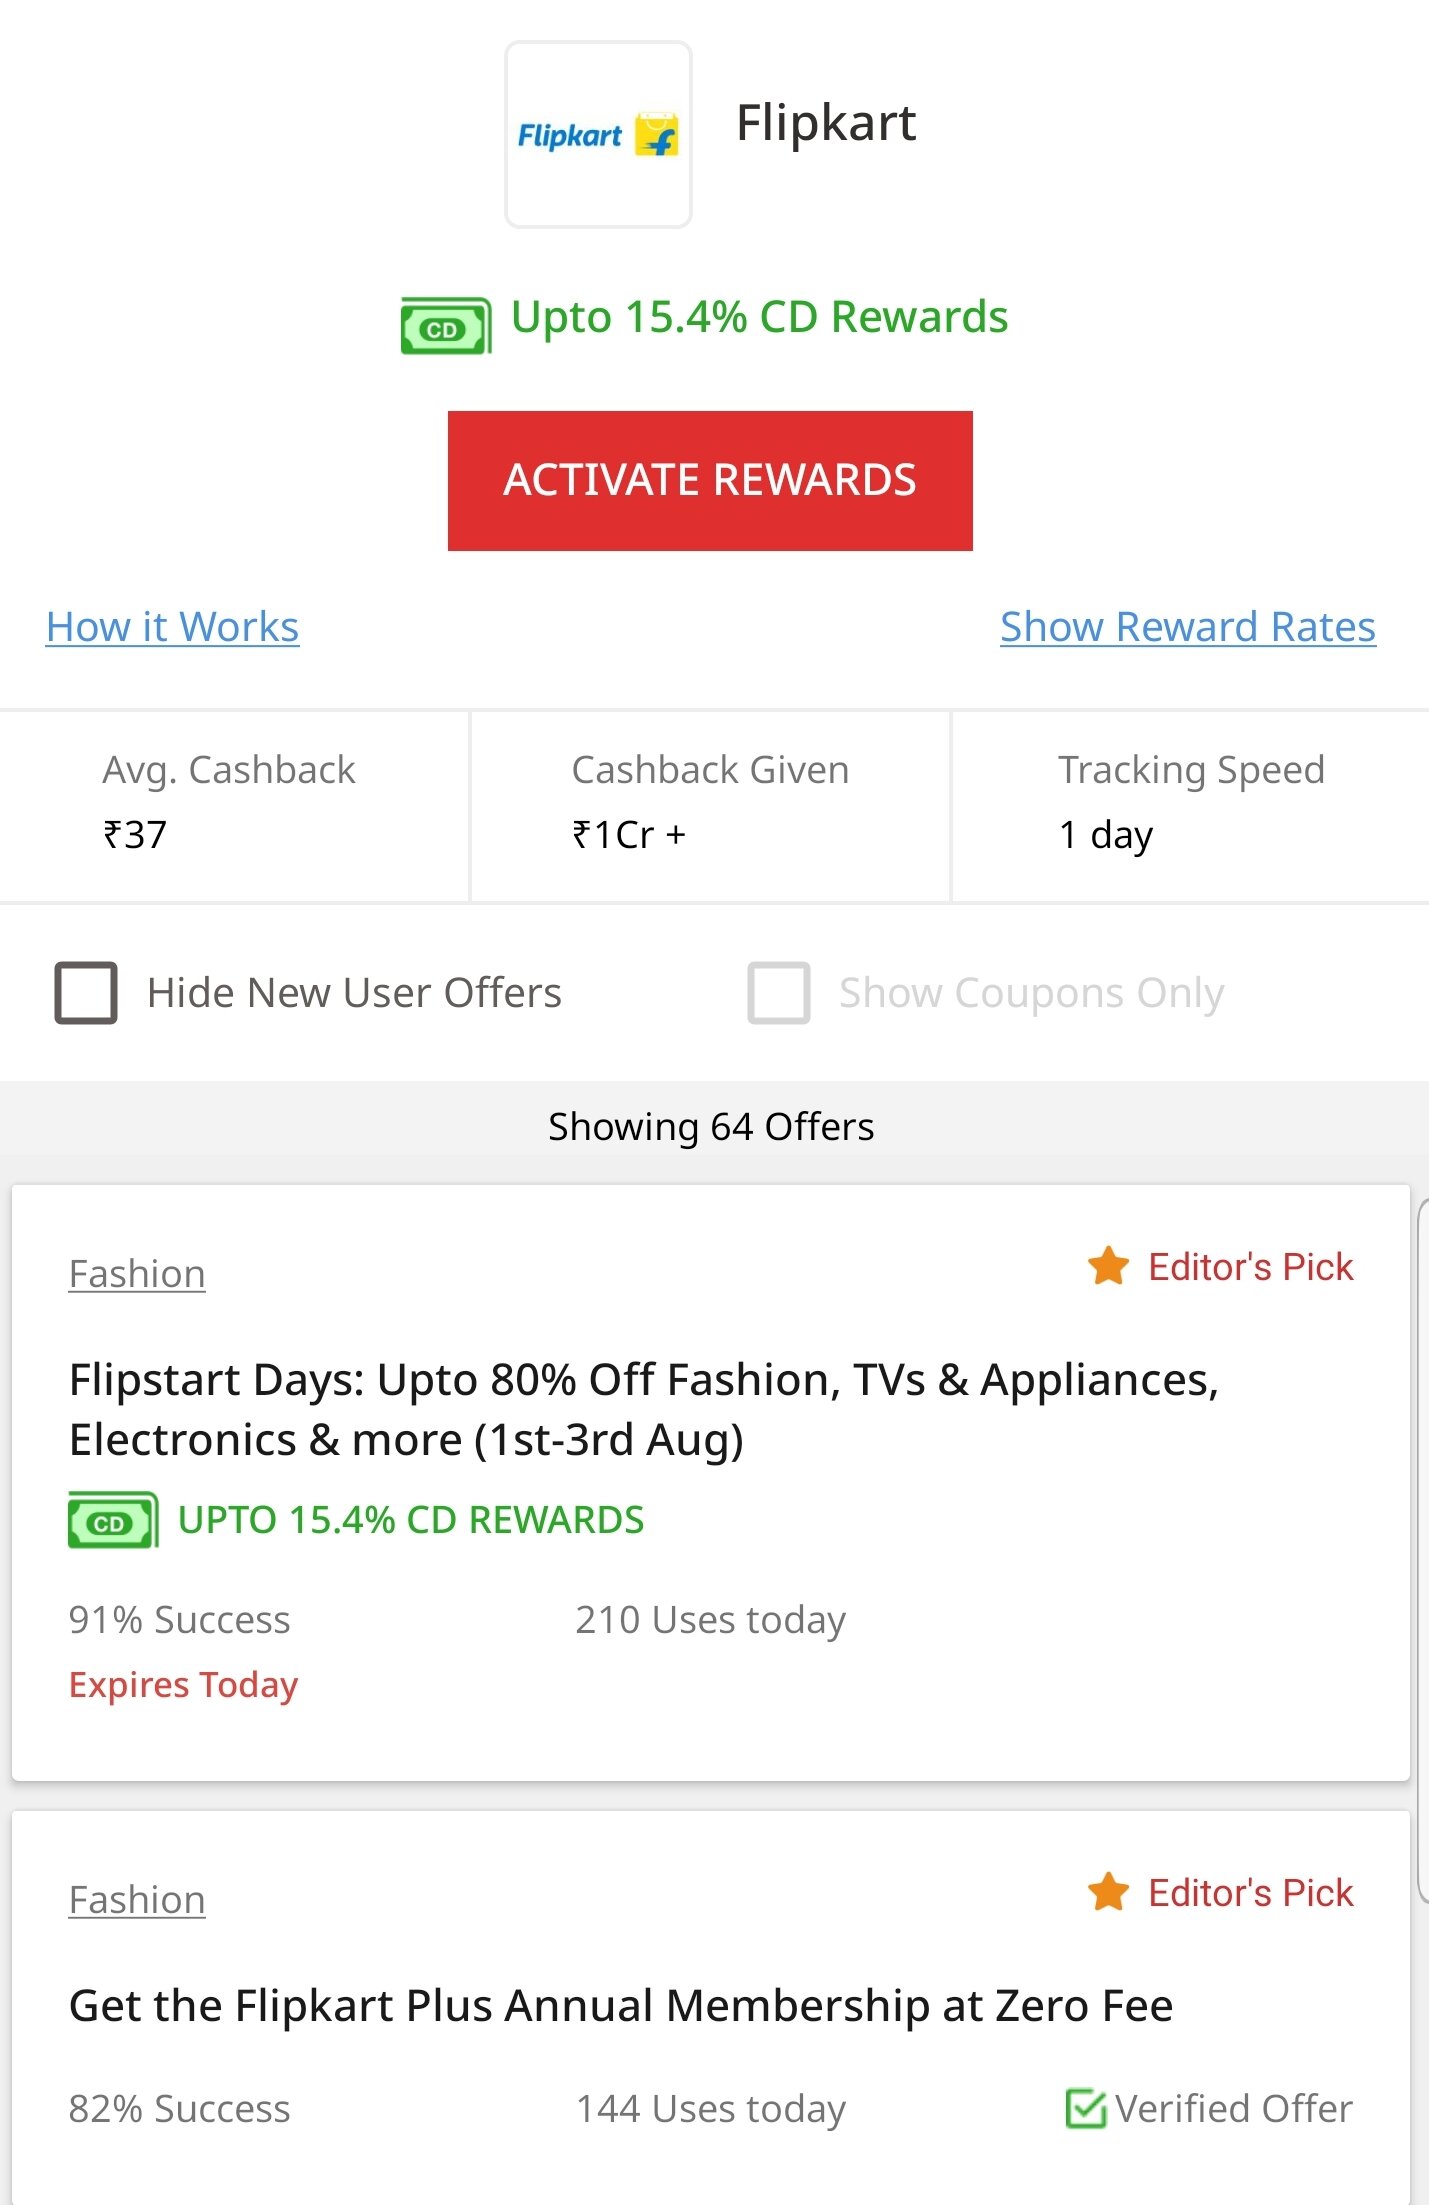Viewport: 1429px width, 2205px height.
Task: Click the Editor's Pick star on Flipstart offer
Action: (x=1108, y=1266)
